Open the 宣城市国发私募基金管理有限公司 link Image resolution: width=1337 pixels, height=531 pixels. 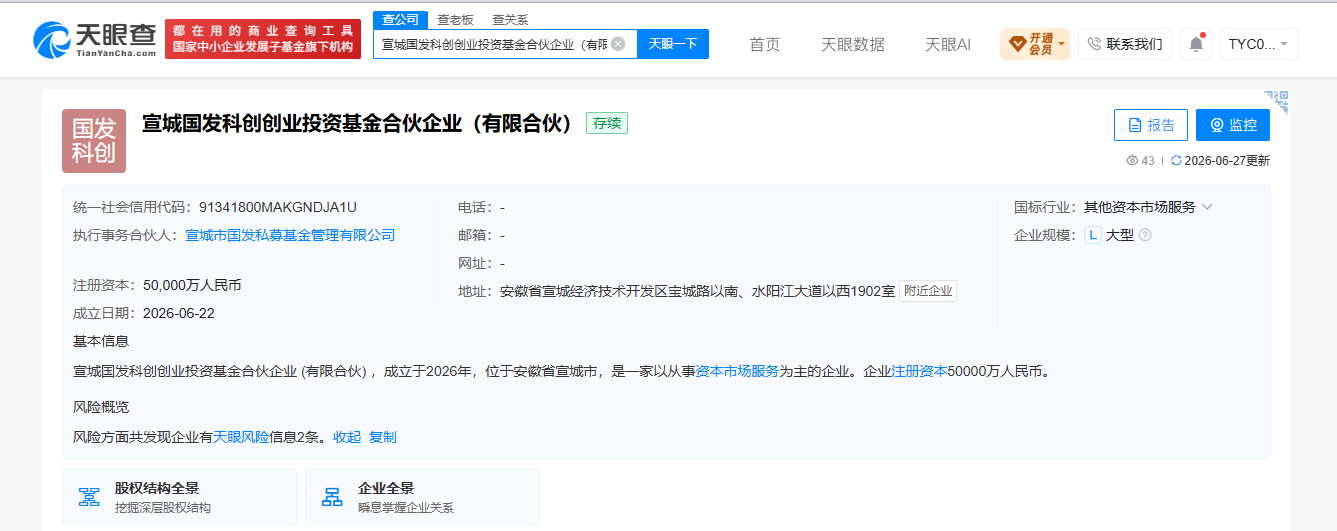pyautogui.click(x=290, y=235)
